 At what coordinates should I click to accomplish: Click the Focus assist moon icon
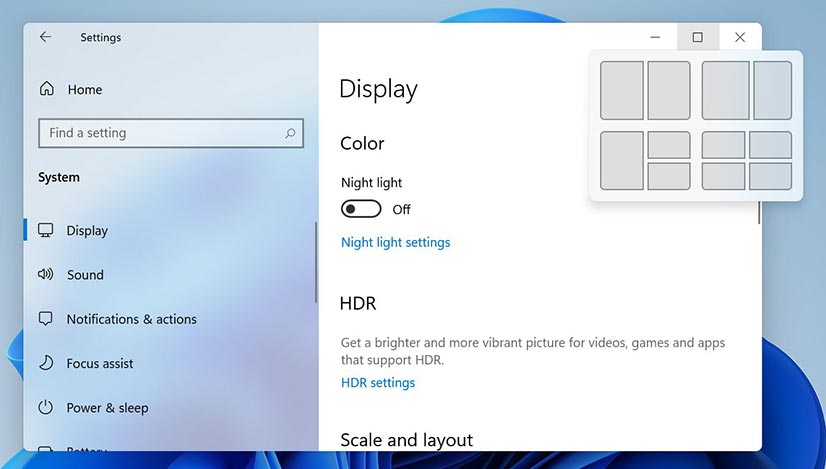pyautogui.click(x=46, y=363)
